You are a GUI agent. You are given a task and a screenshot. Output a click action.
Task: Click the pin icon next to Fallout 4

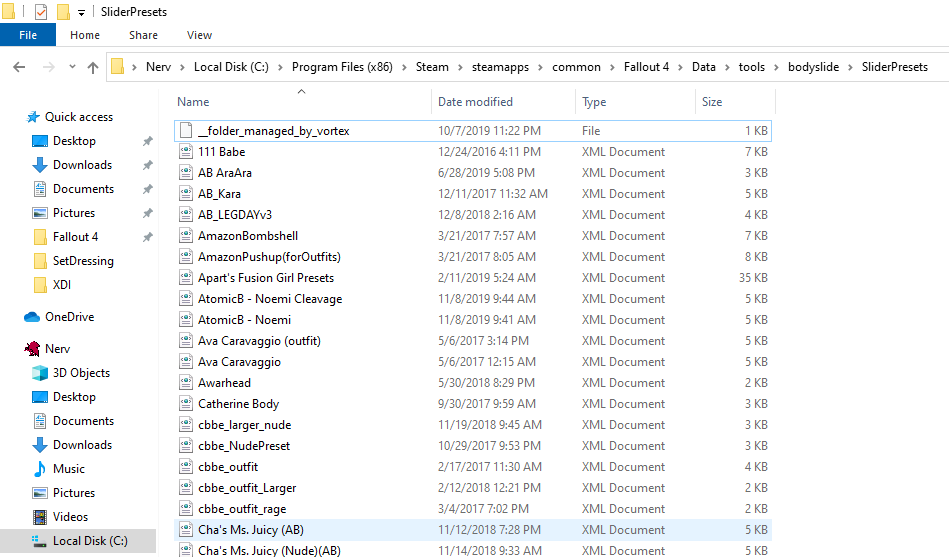click(x=147, y=237)
